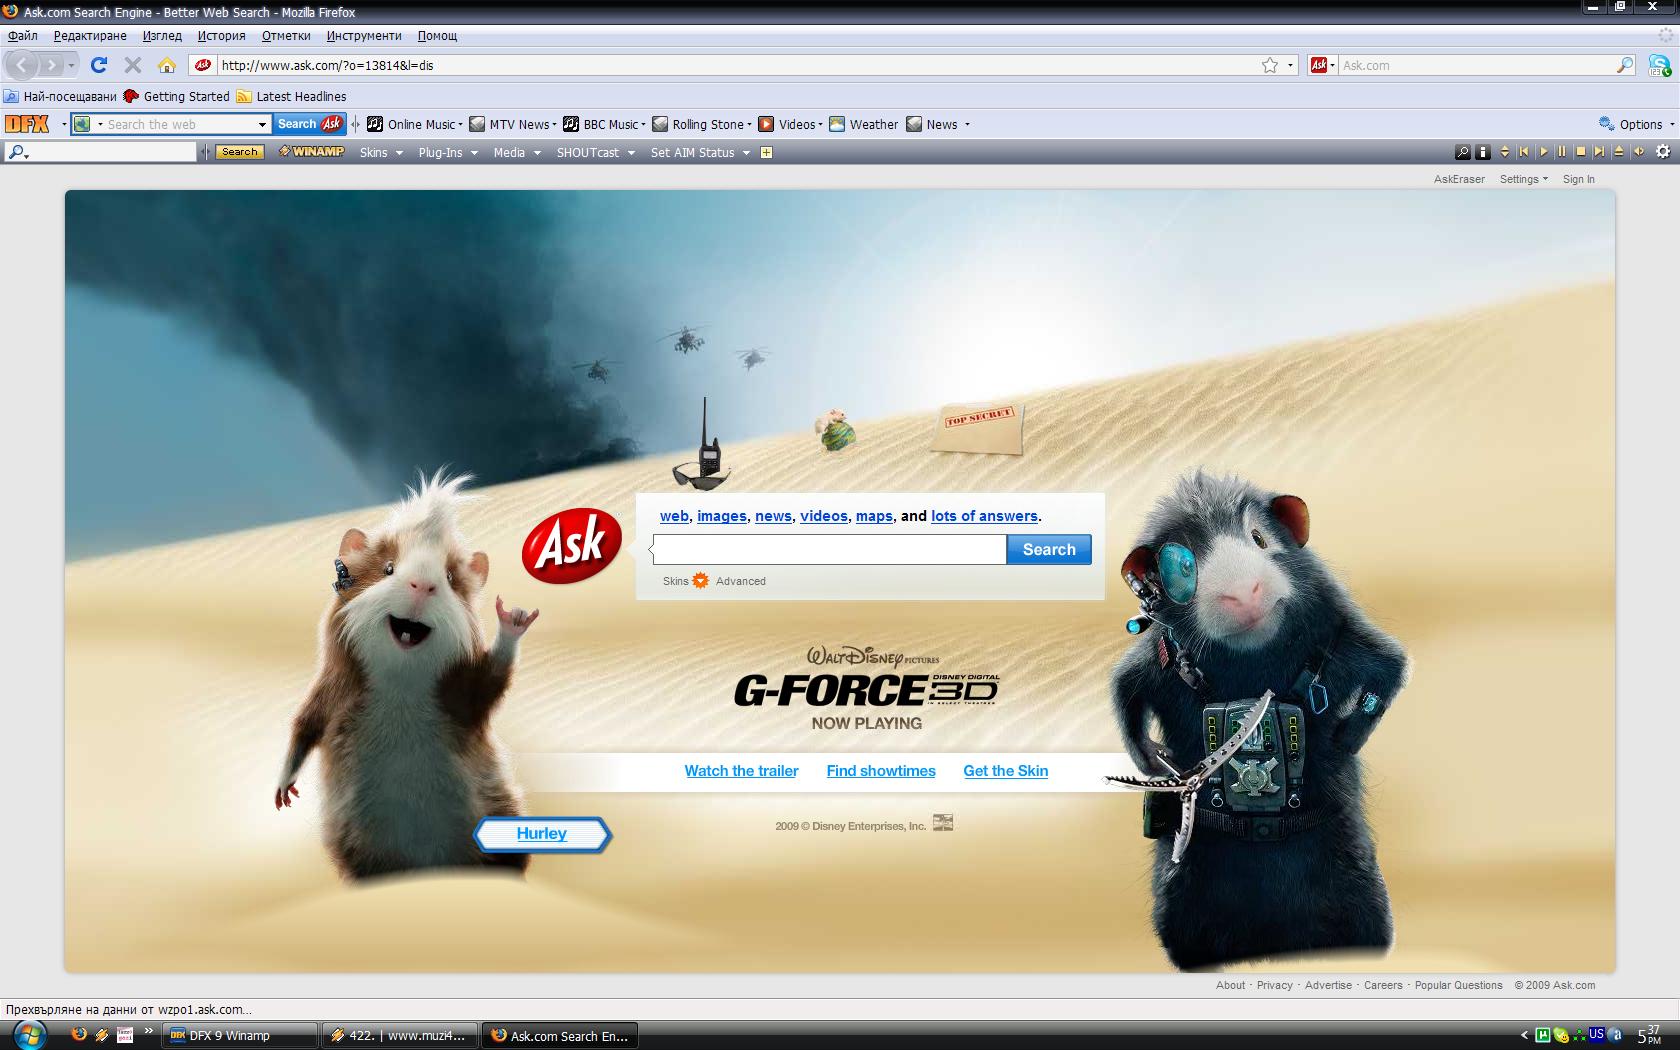Open the SHOUTcast dropdown

(x=595, y=152)
